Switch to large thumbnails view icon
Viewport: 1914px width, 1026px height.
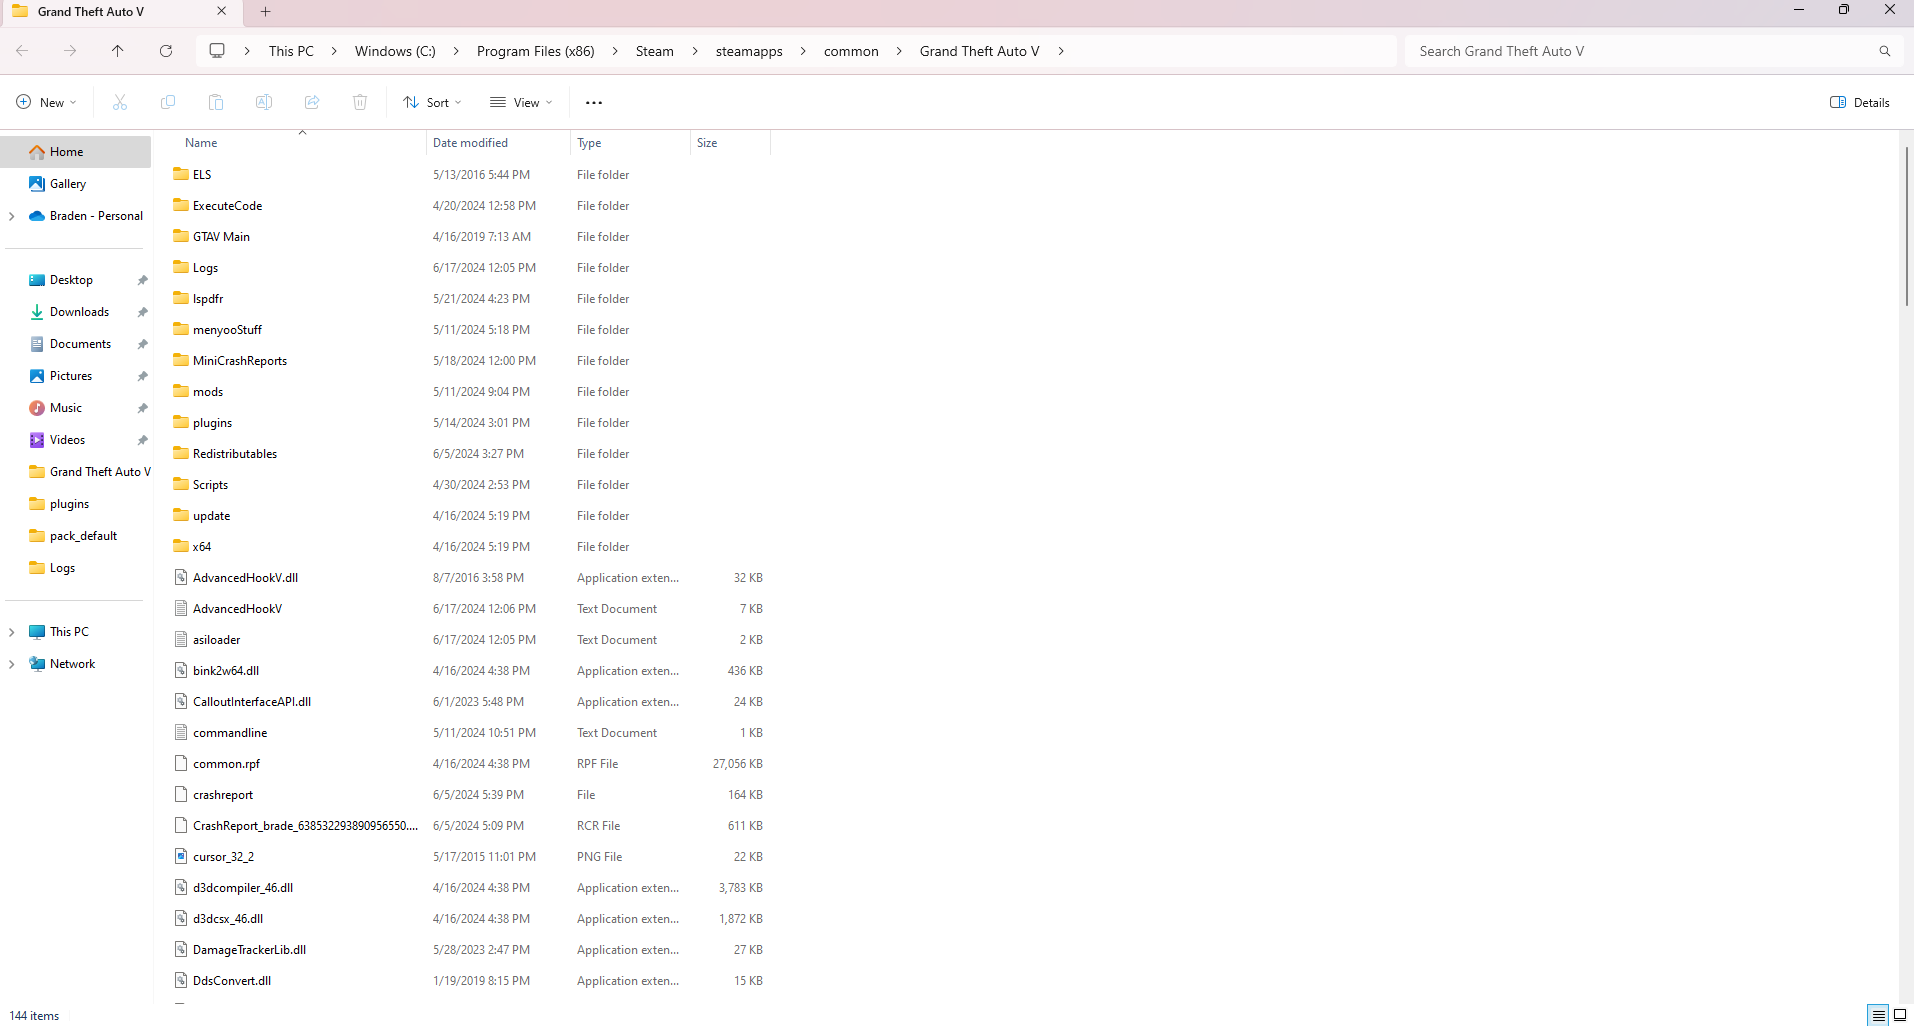1900,1015
